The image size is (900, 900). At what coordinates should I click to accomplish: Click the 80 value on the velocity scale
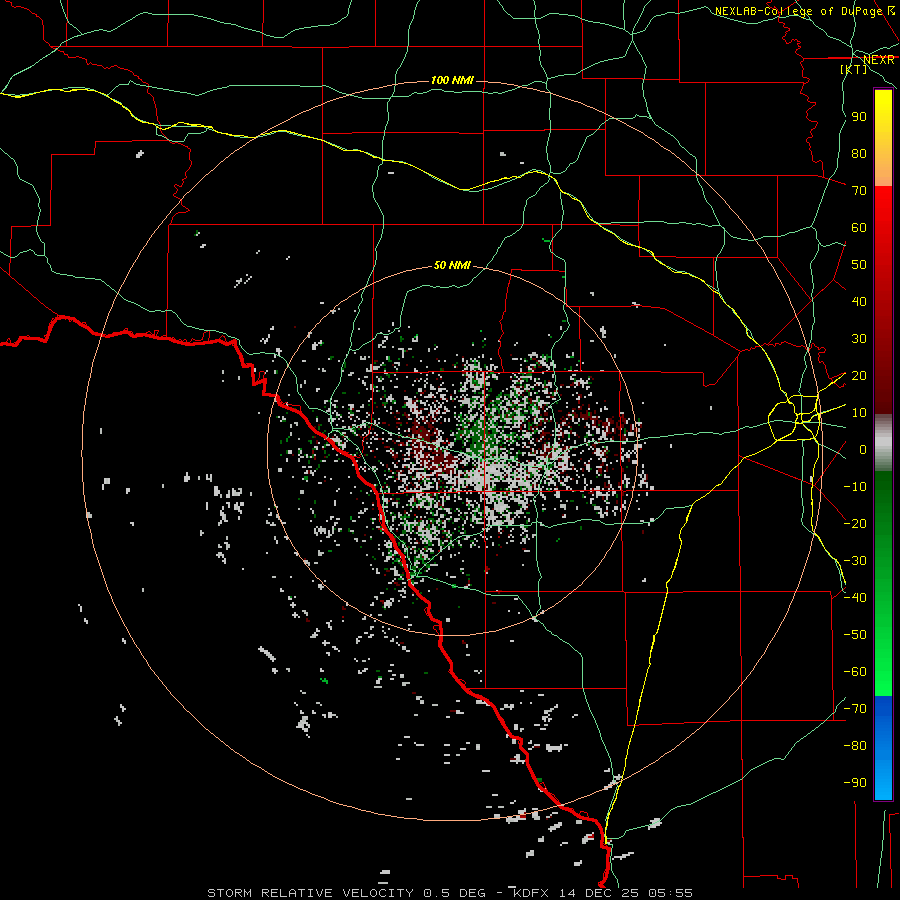click(x=859, y=154)
